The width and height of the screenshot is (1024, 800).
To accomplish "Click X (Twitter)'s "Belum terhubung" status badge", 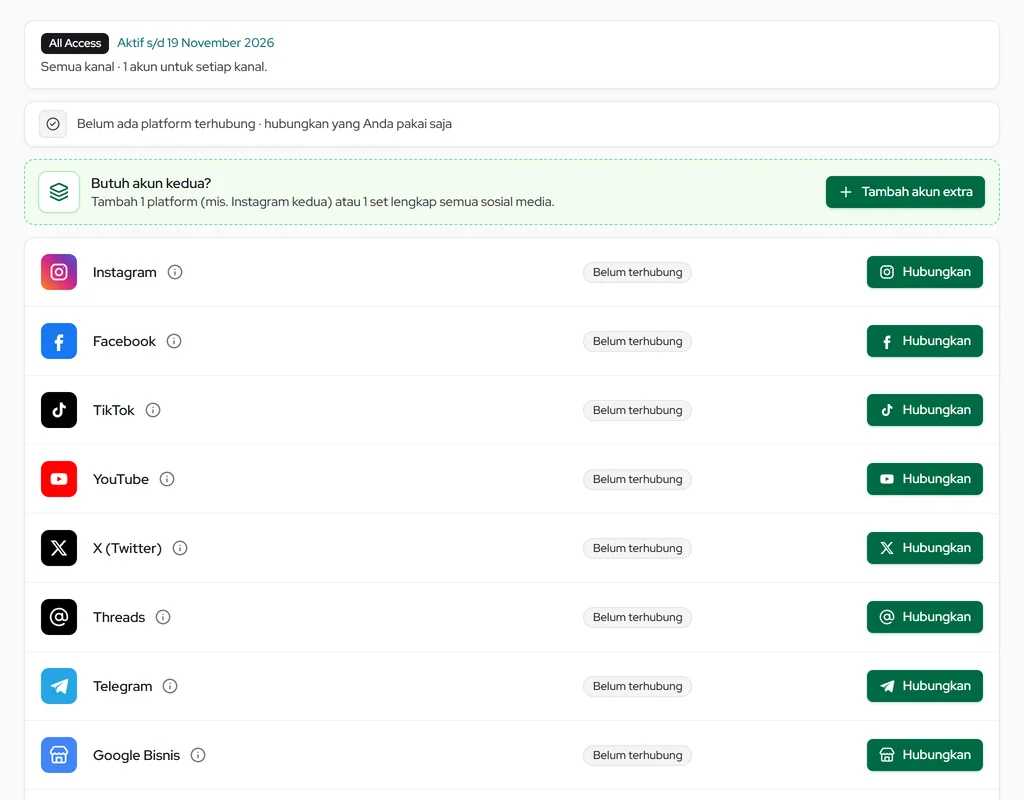I will pos(637,548).
